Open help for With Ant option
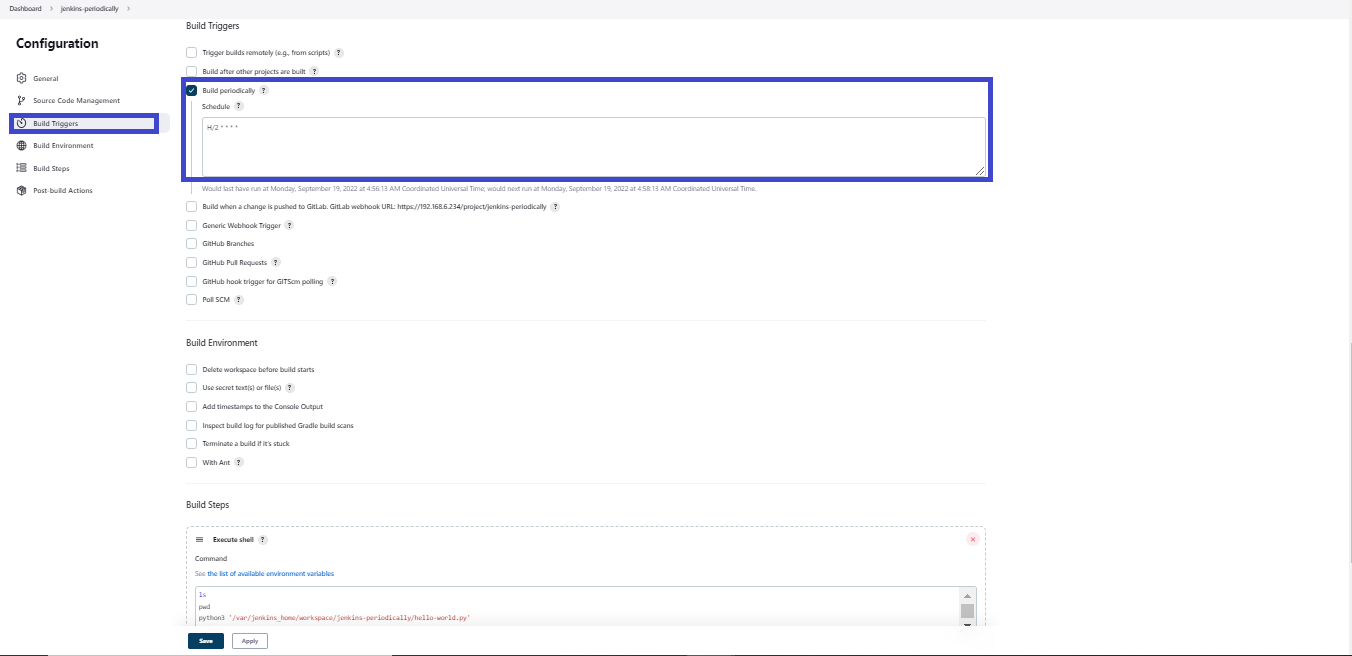This screenshot has width=1352, height=656. (239, 462)
